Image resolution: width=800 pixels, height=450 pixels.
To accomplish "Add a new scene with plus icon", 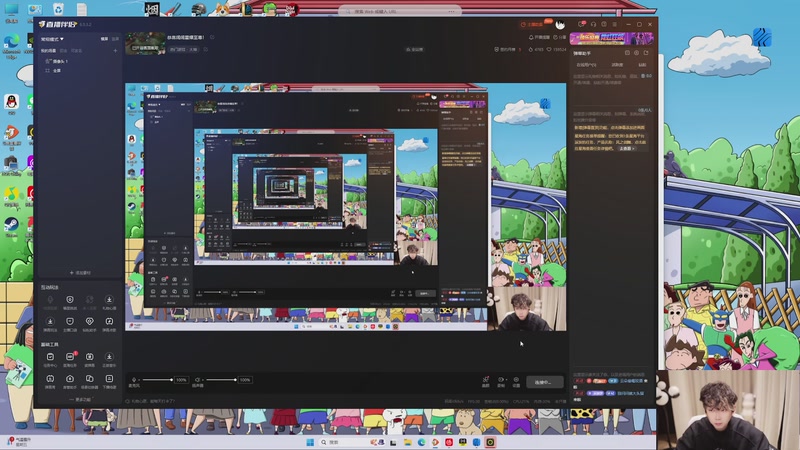I will 115,51.
